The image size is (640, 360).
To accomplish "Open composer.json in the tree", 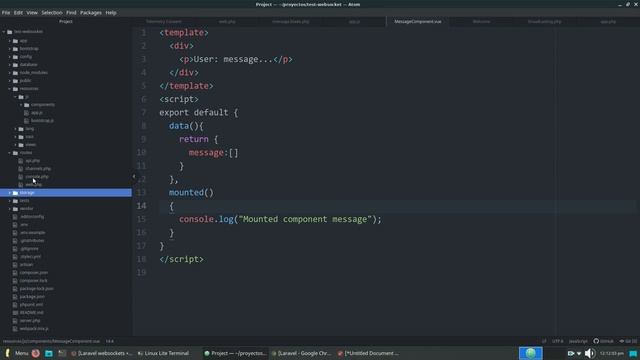I will [x=34, y=273].
